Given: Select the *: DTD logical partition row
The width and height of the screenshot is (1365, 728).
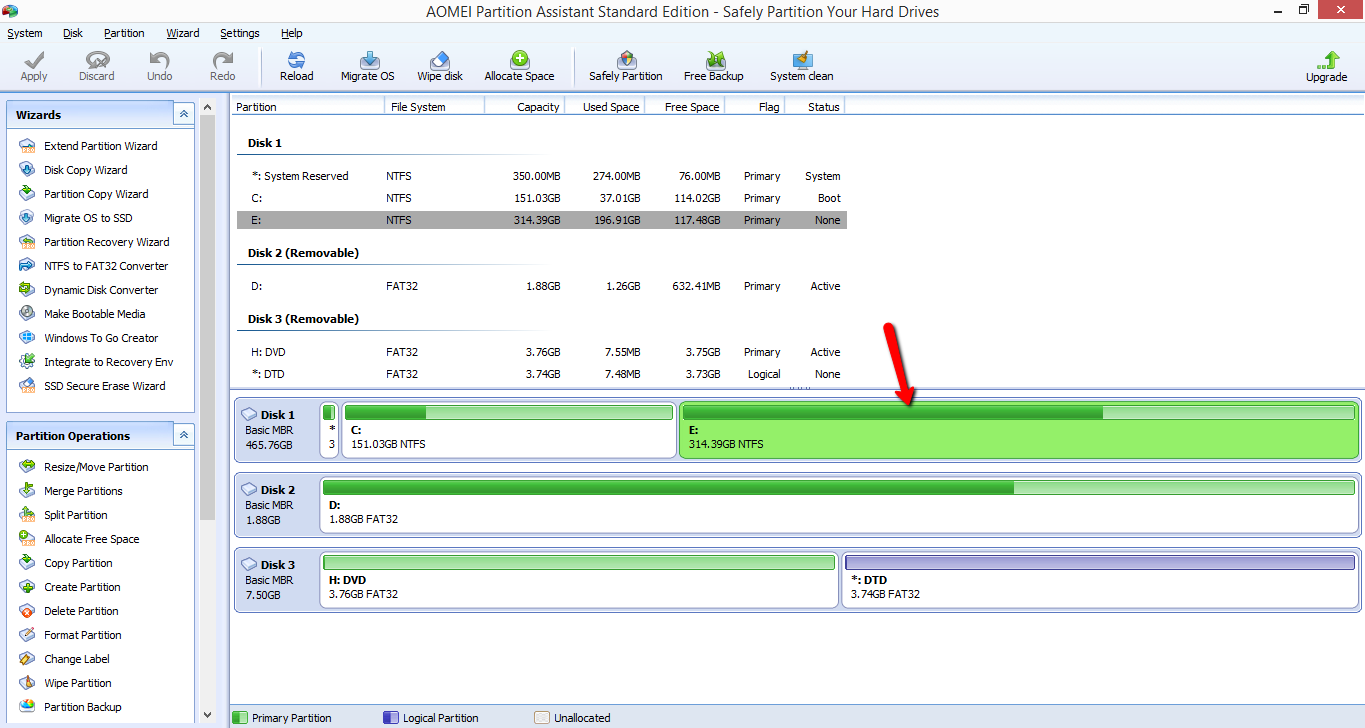Looking at the screenshot, I should (x=542, y=374).
